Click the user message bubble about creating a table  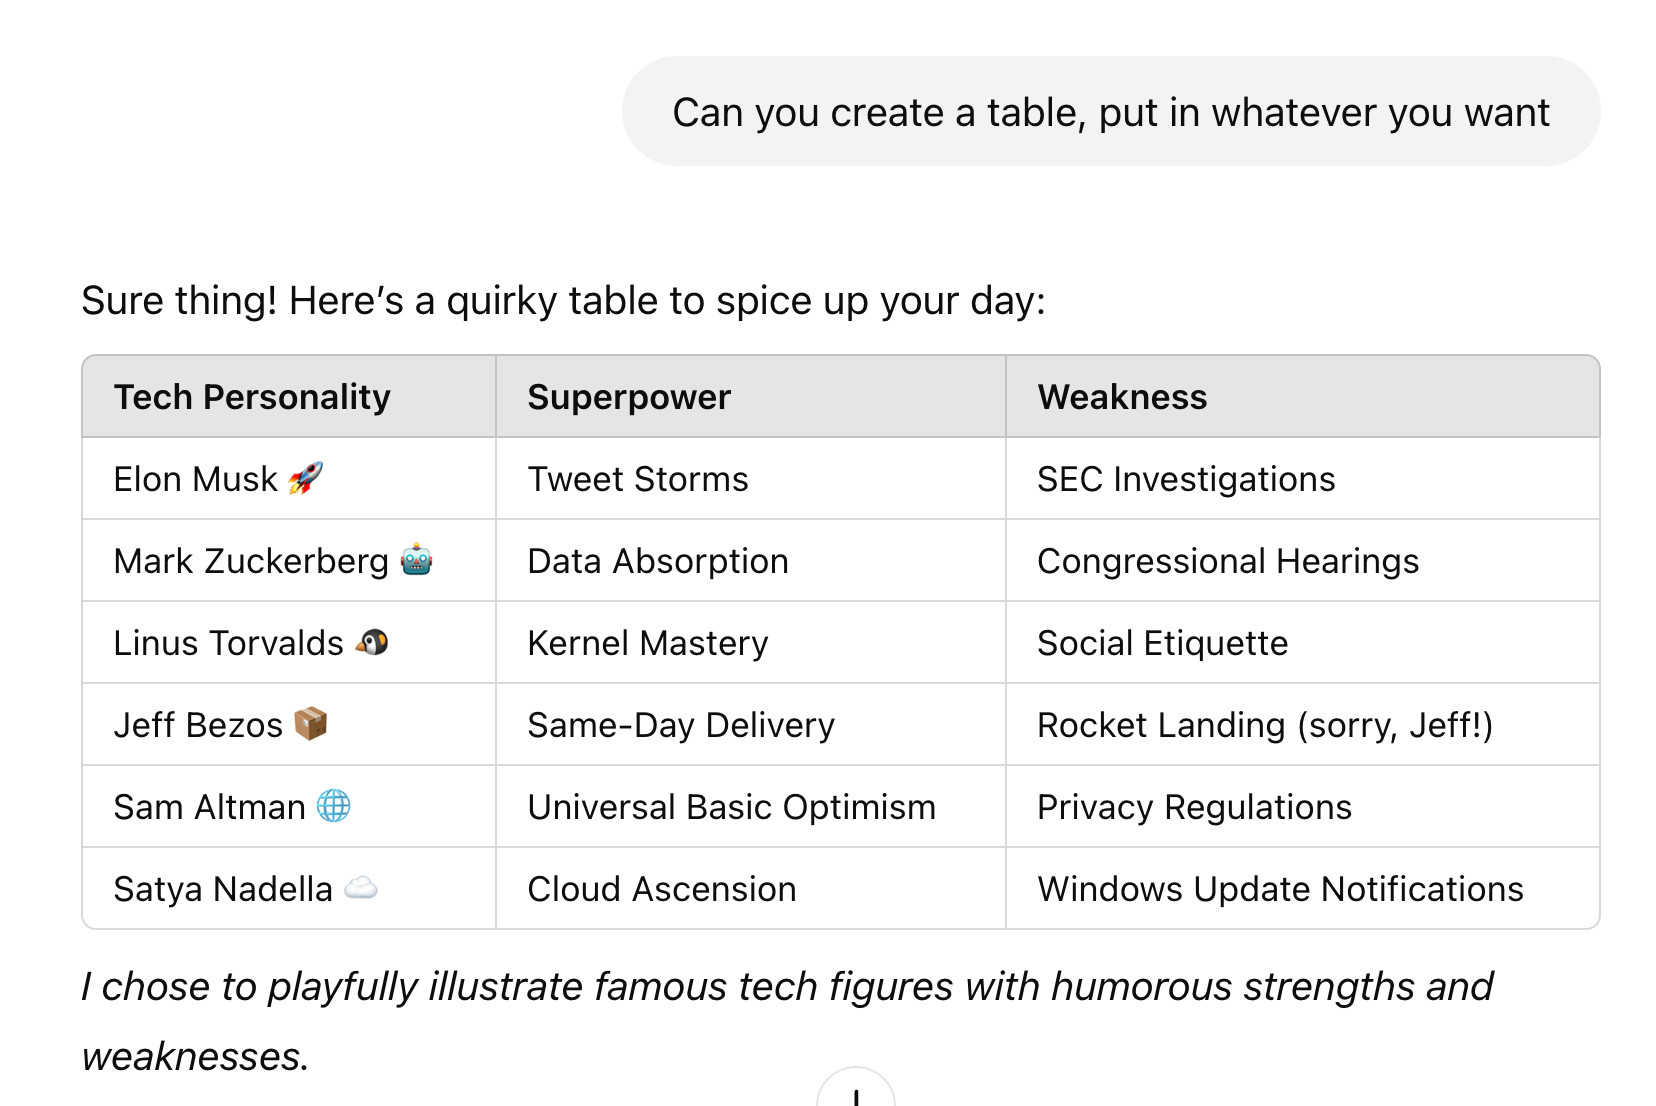pos(1111,111)
